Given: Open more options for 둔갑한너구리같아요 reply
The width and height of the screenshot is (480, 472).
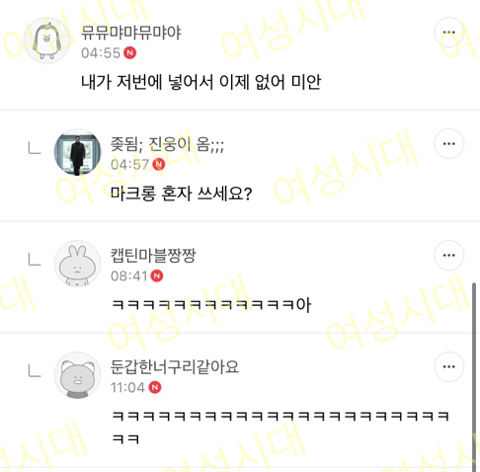Looking at the screenshot, I should (449, 367).
